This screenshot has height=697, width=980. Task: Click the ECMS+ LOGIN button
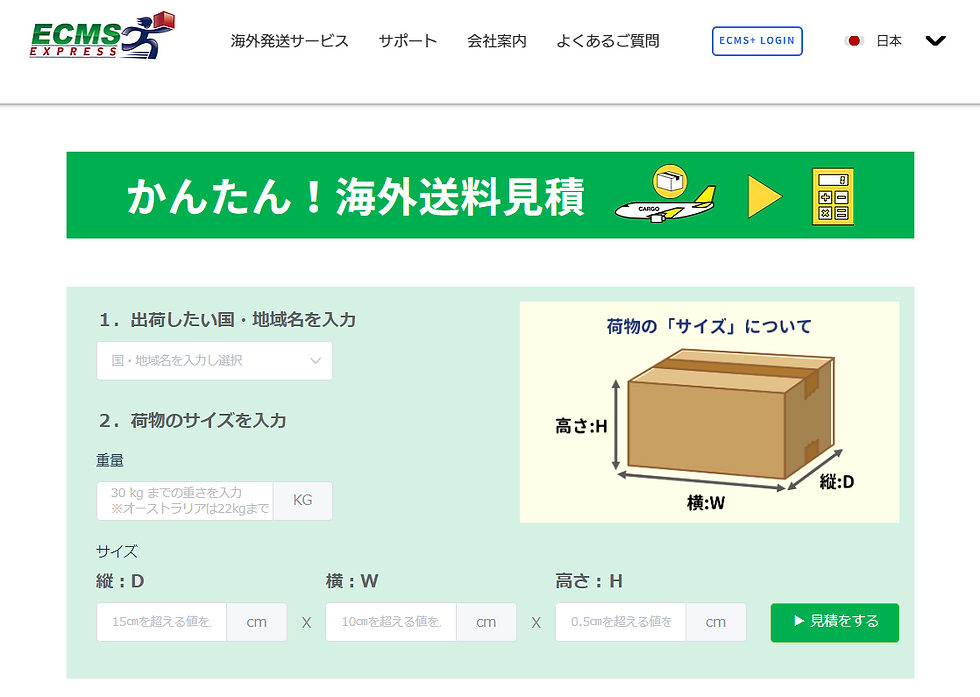[x=757, y=41]
